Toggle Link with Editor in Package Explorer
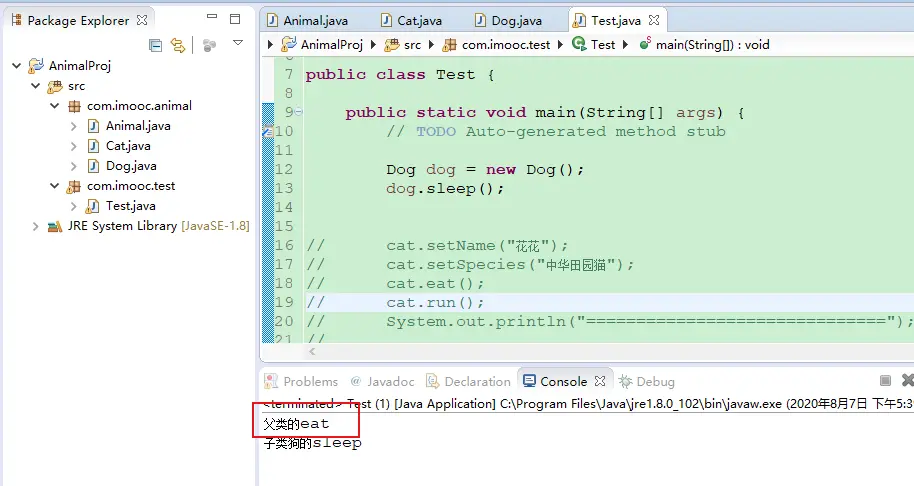Screen dimensions: 914x486 [x=178, y=45]
